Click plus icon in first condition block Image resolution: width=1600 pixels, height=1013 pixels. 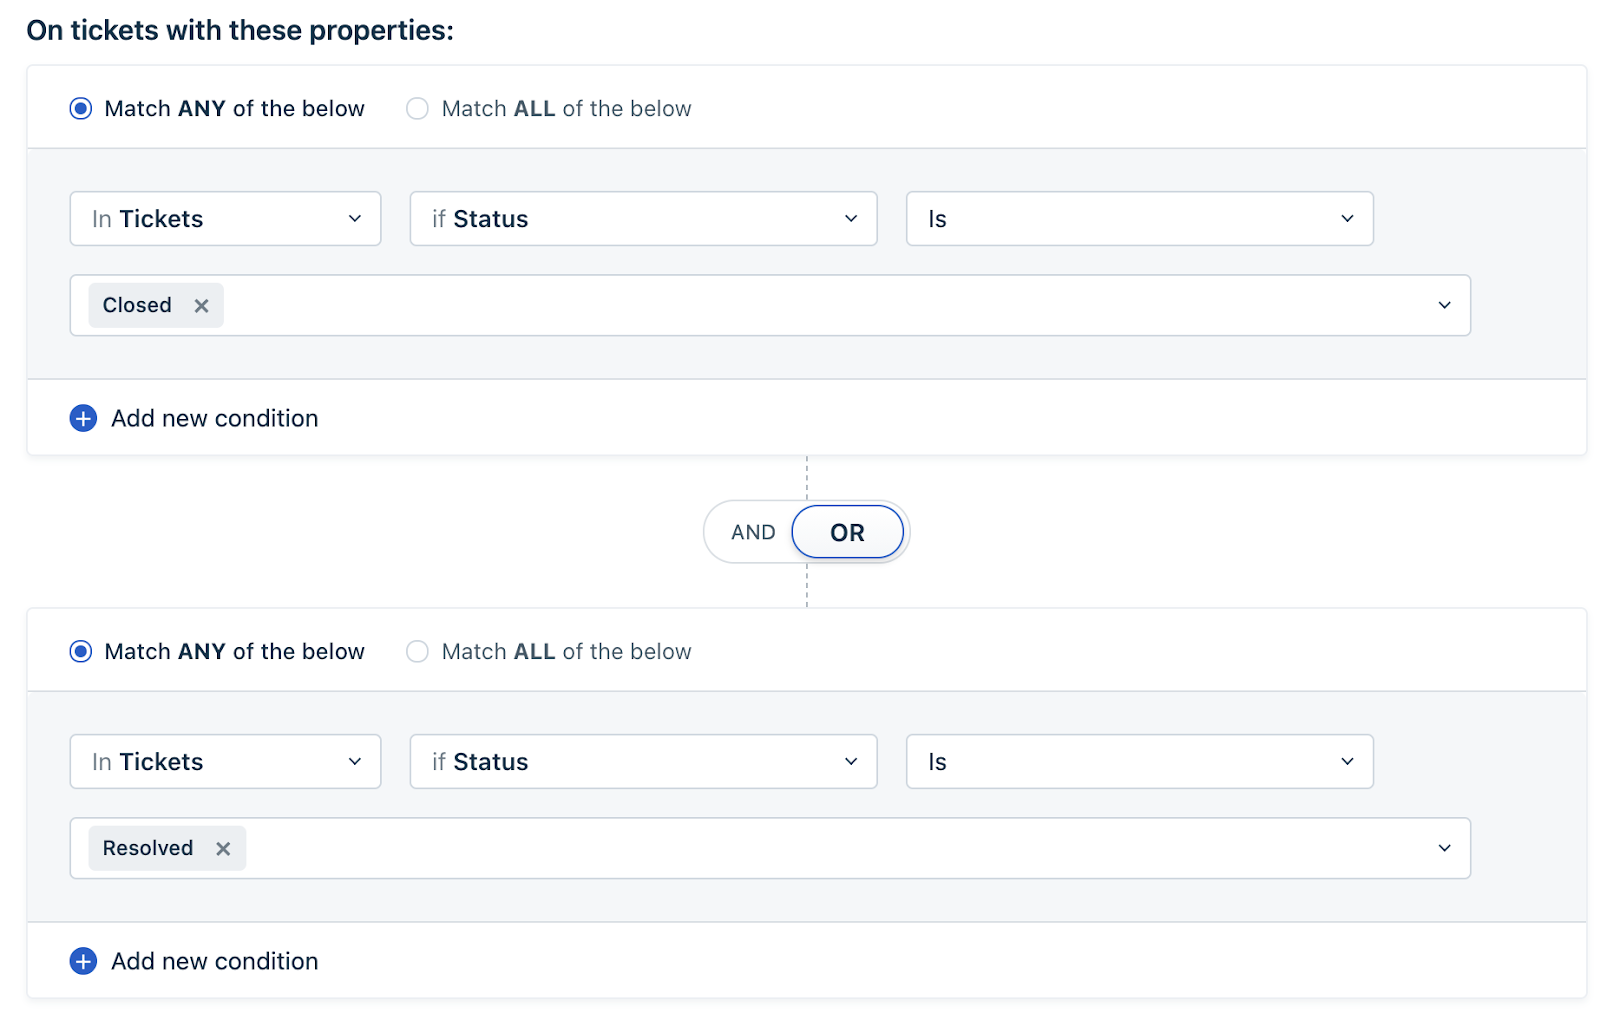click(x=83, y=418)
